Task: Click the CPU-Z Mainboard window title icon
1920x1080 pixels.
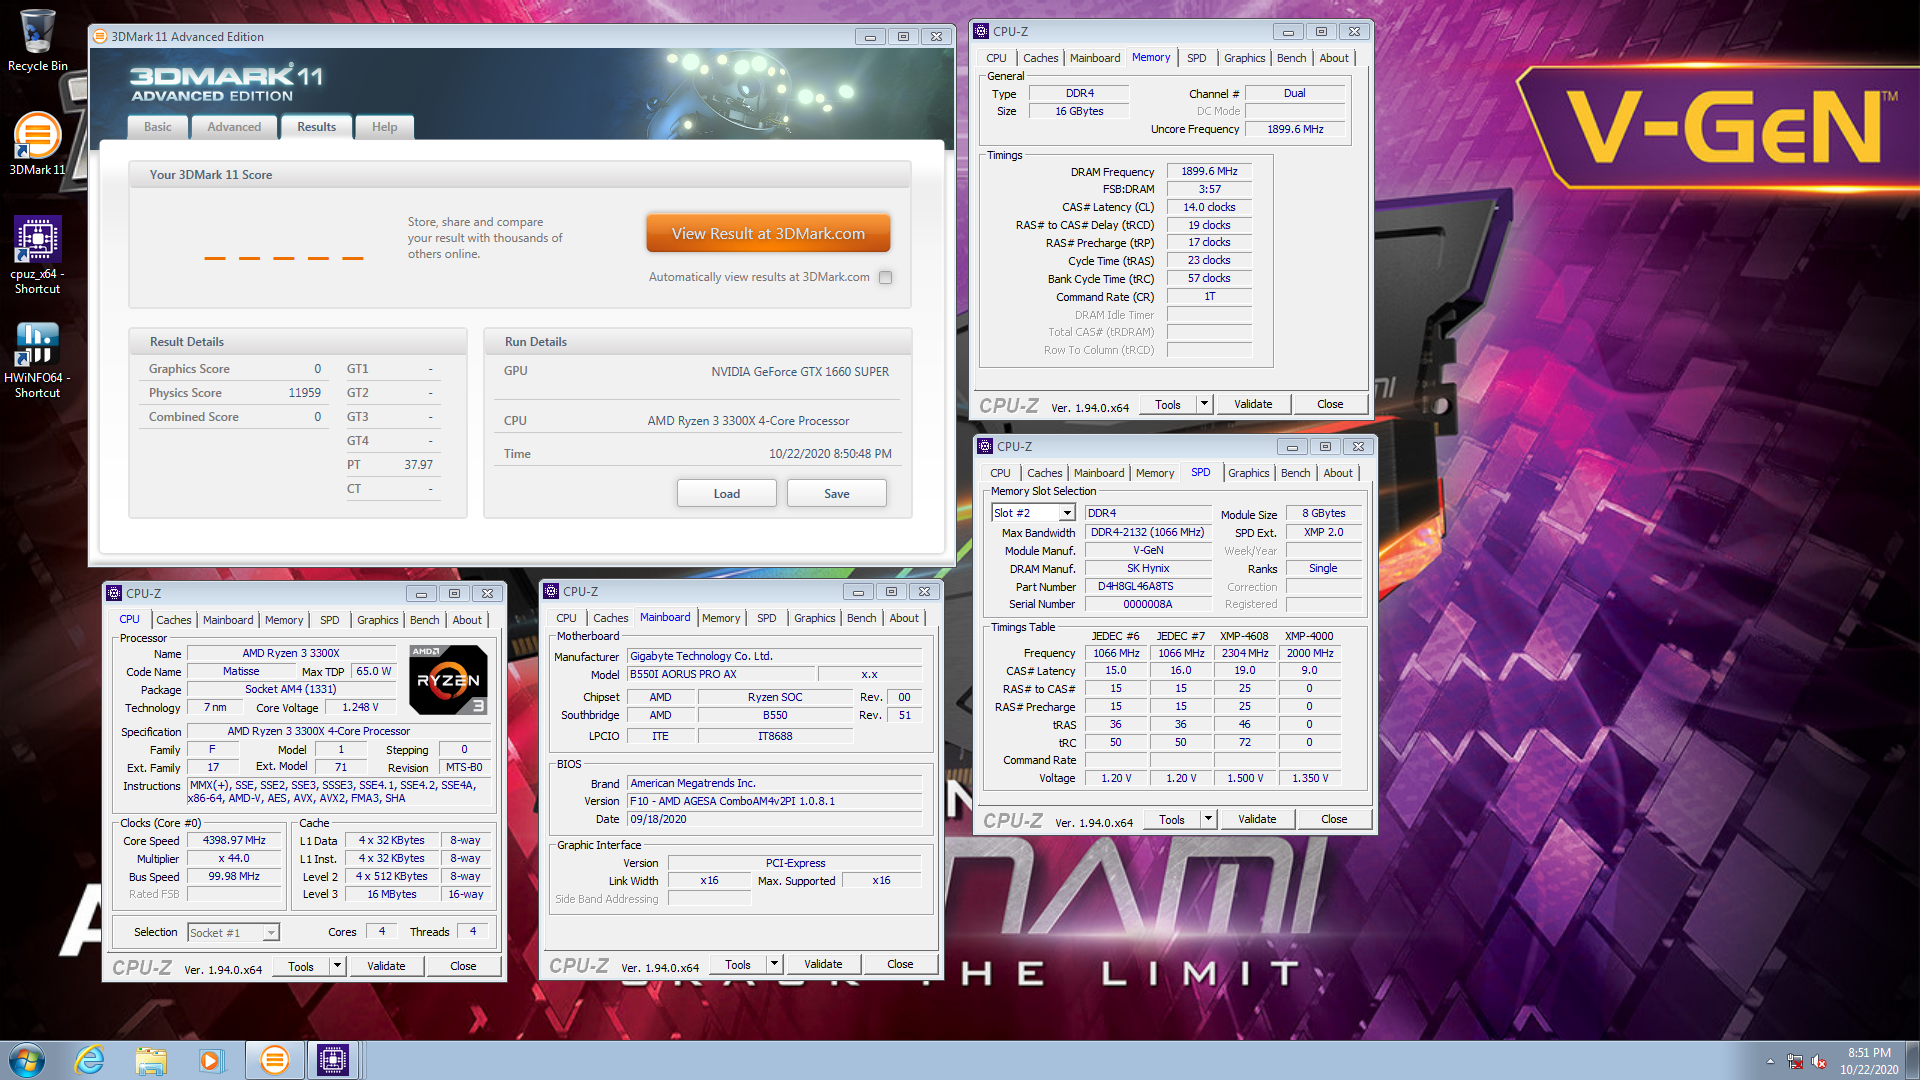Action: pos(551,591)
